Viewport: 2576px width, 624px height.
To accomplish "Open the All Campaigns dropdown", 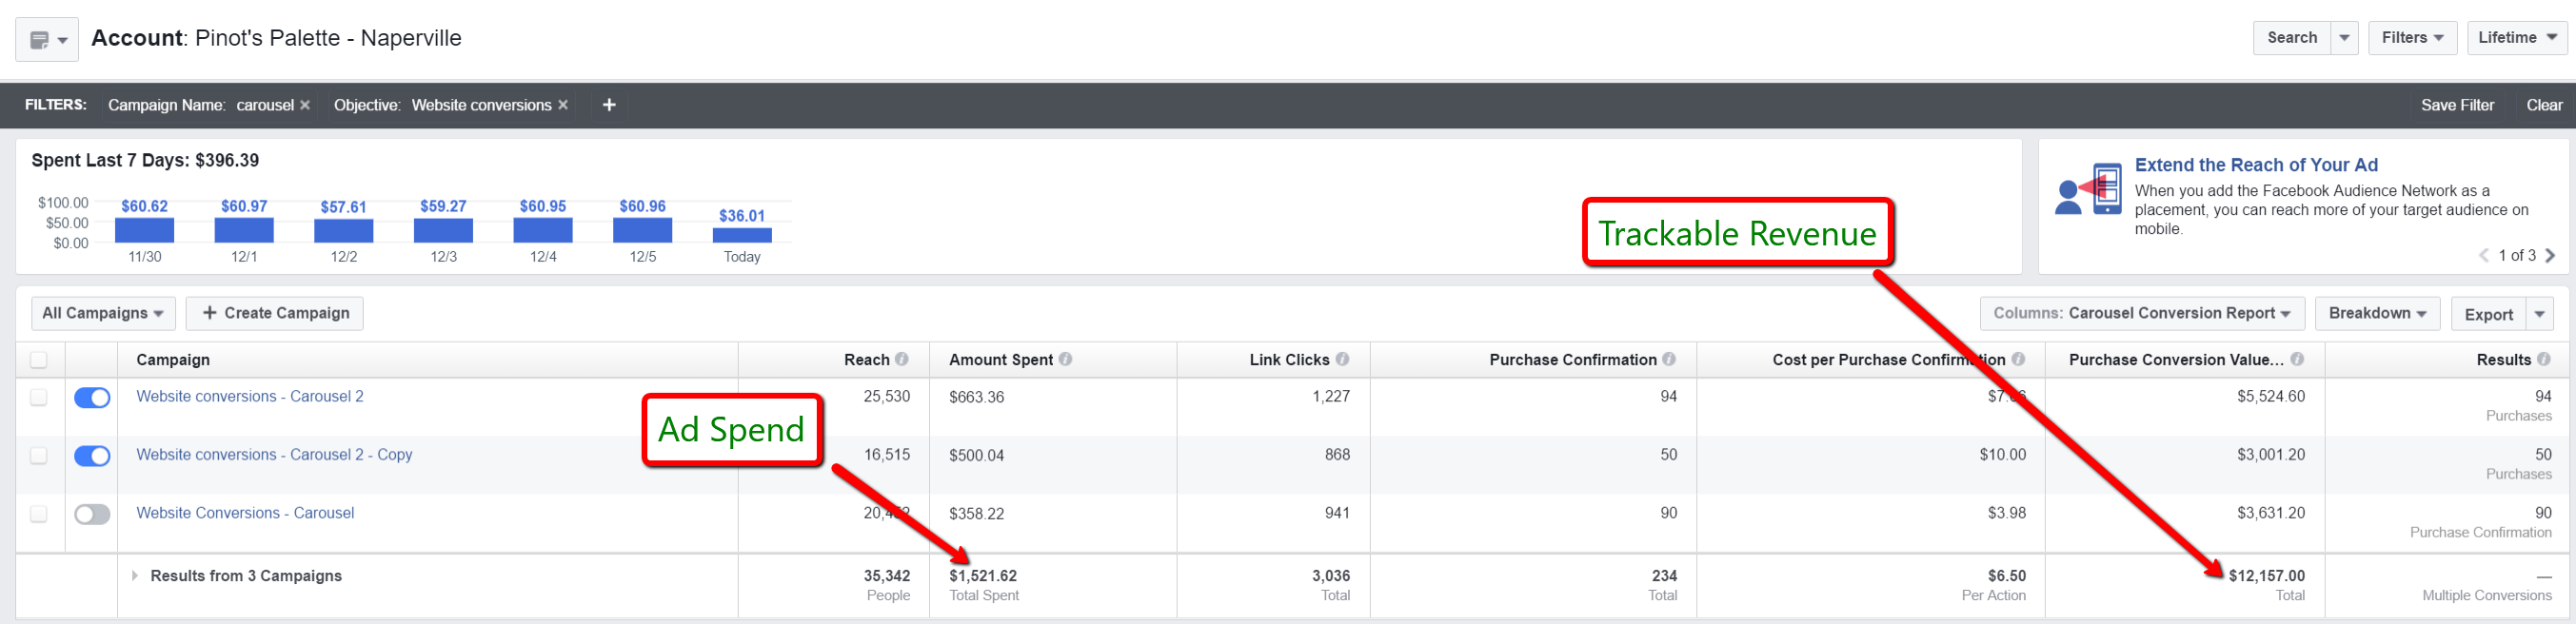I will [x=103, y=313].
